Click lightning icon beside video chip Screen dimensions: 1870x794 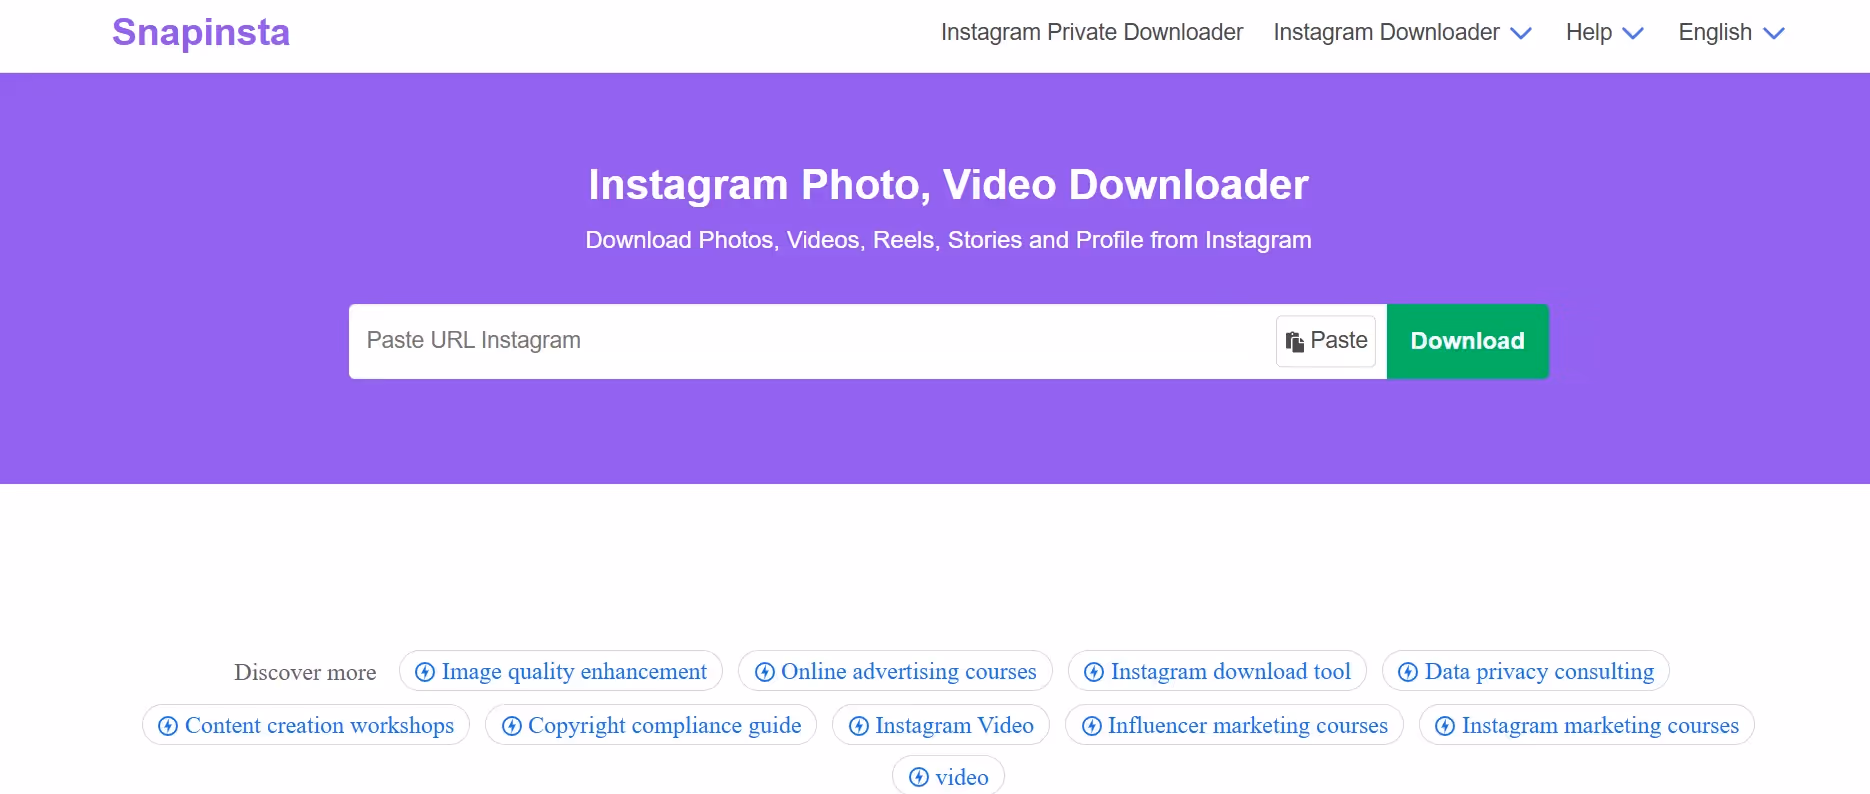coord(919,777)
